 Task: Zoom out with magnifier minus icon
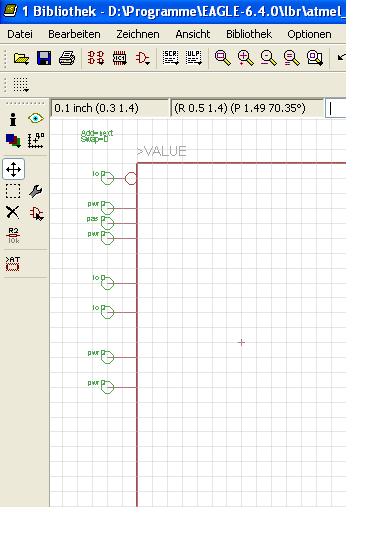[x=268, y=58]
